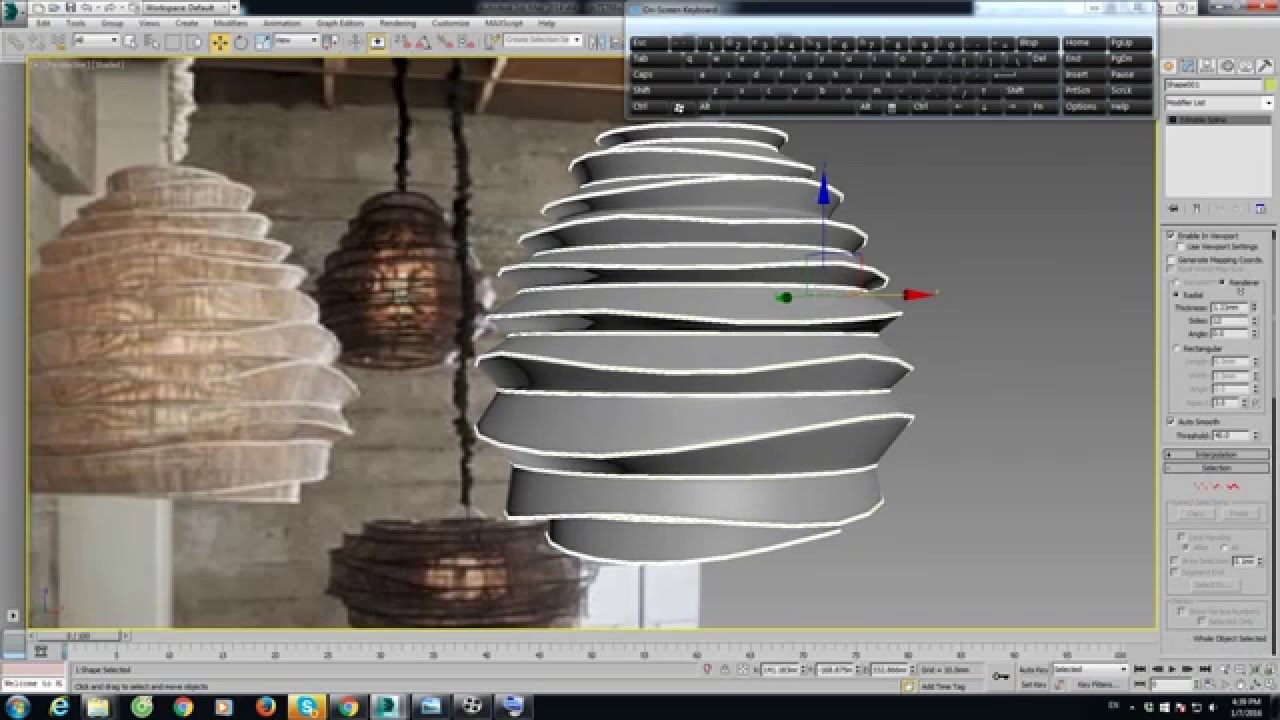Screen dimensions: 1280x720
Task: Activate the Select Object tool
Action: click(x=131, y=42)
